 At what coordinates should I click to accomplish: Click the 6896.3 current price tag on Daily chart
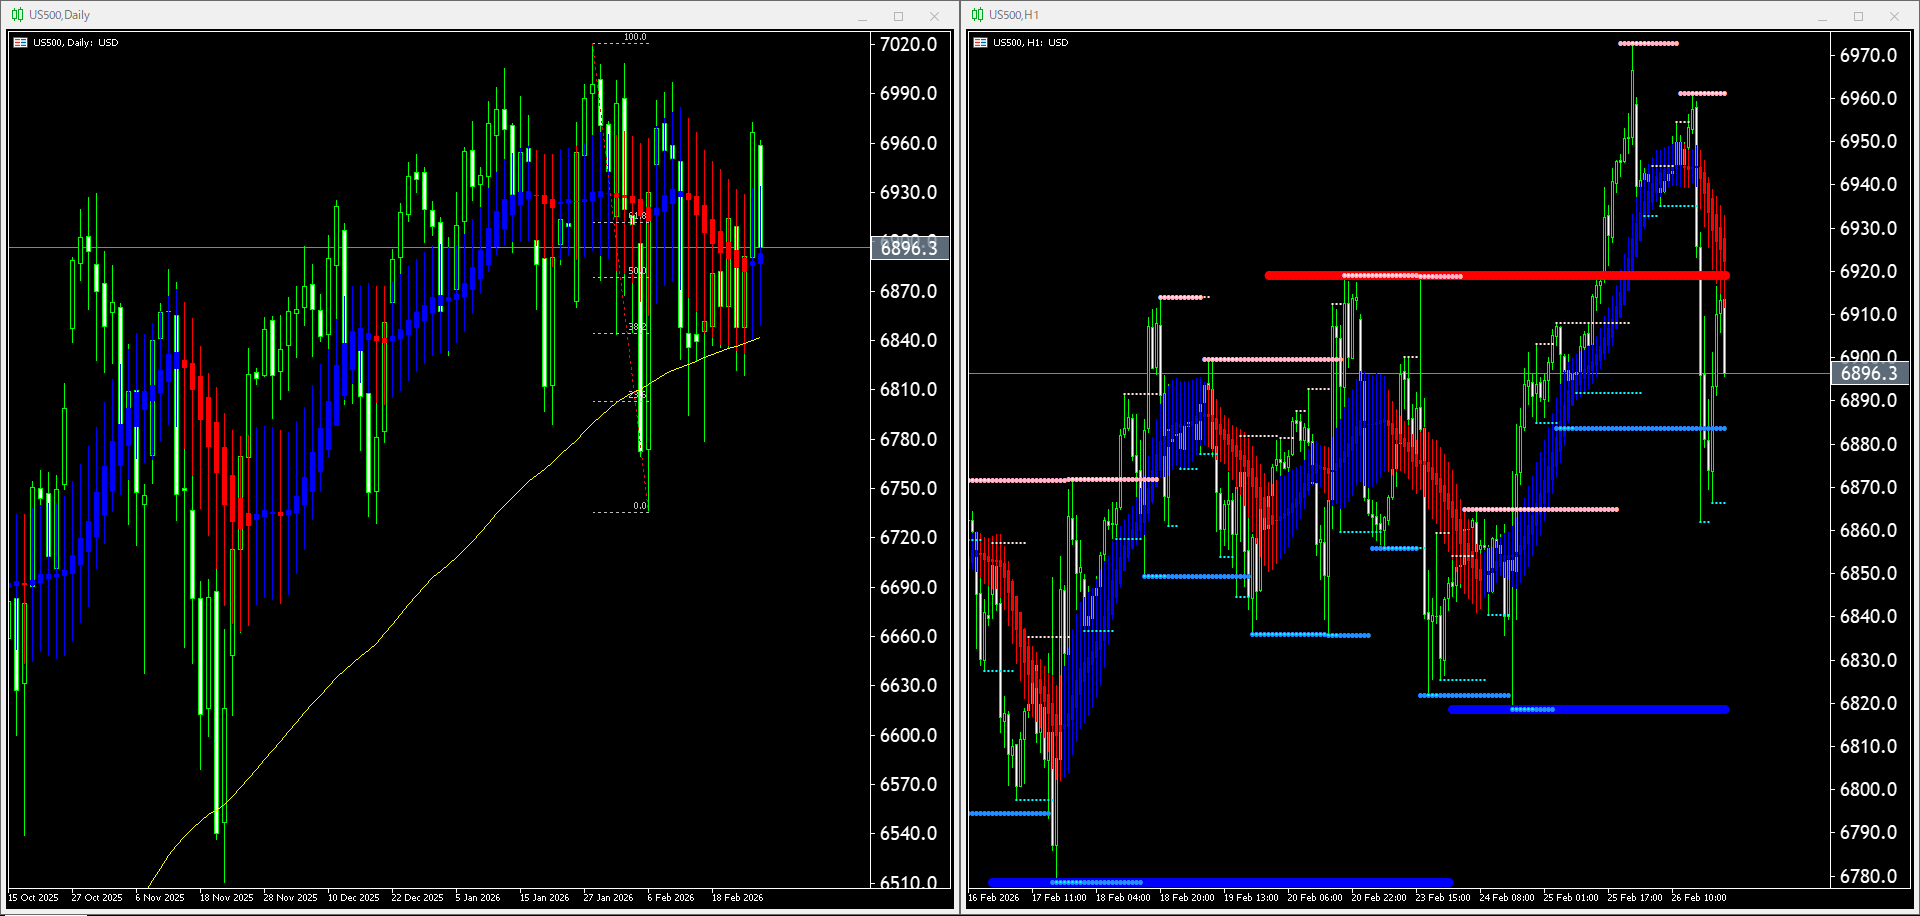pos(909,248)
